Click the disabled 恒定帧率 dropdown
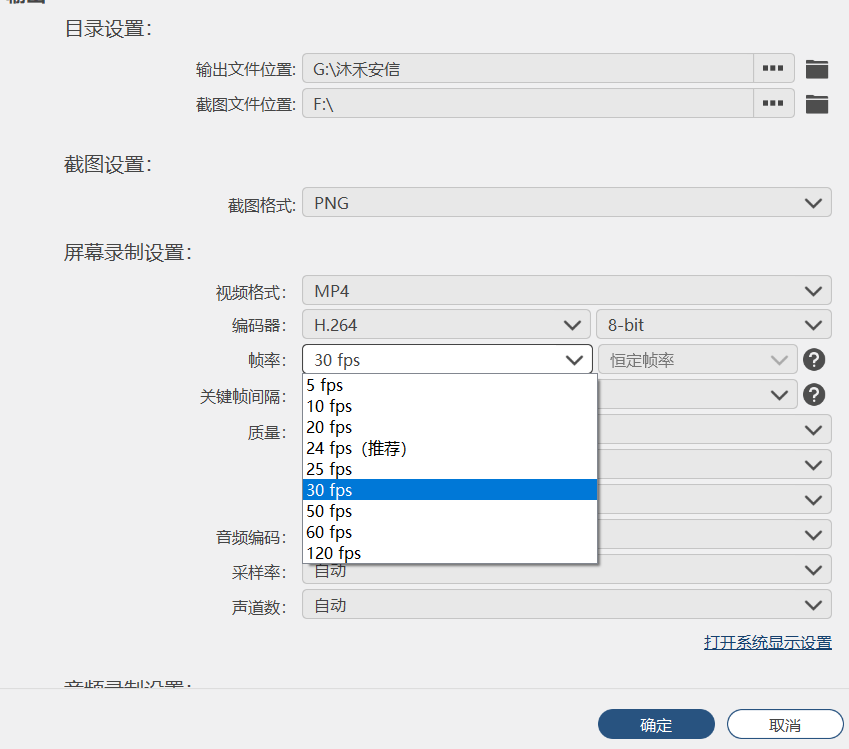The height and width of the screenshot is (749, 849). 697,360
